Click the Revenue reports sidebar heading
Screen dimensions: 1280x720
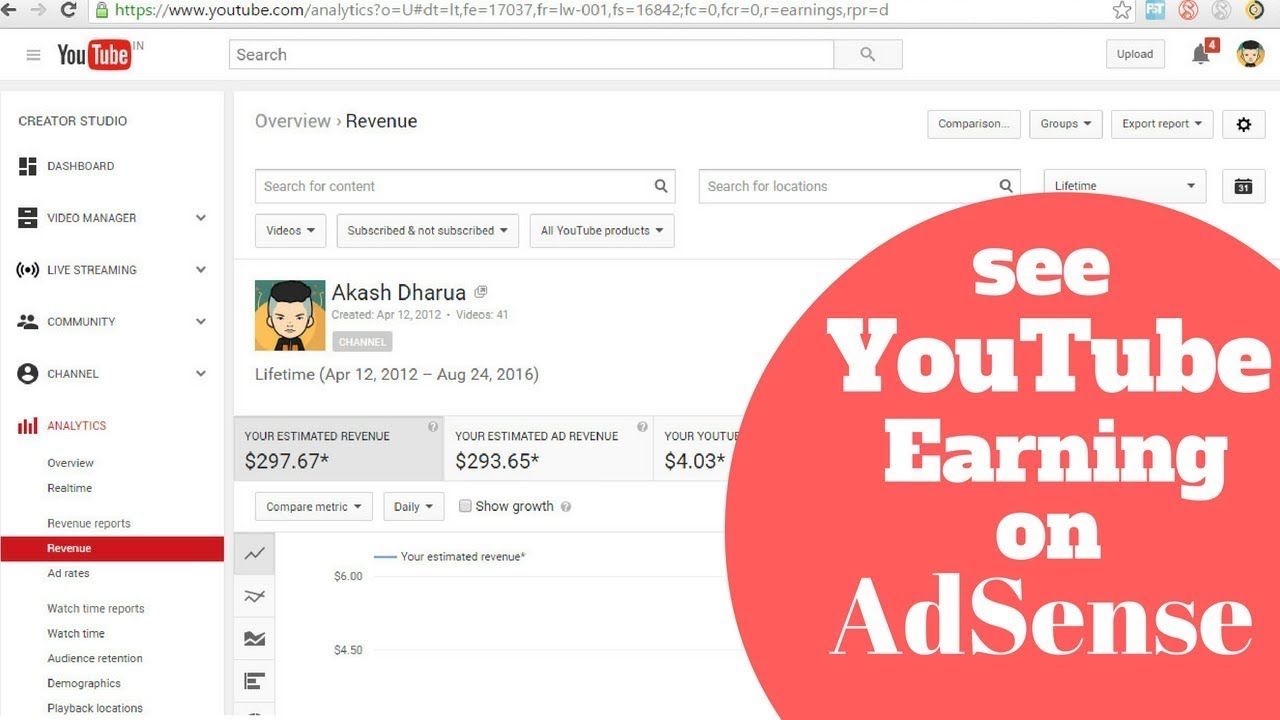(x=89, y=523)
